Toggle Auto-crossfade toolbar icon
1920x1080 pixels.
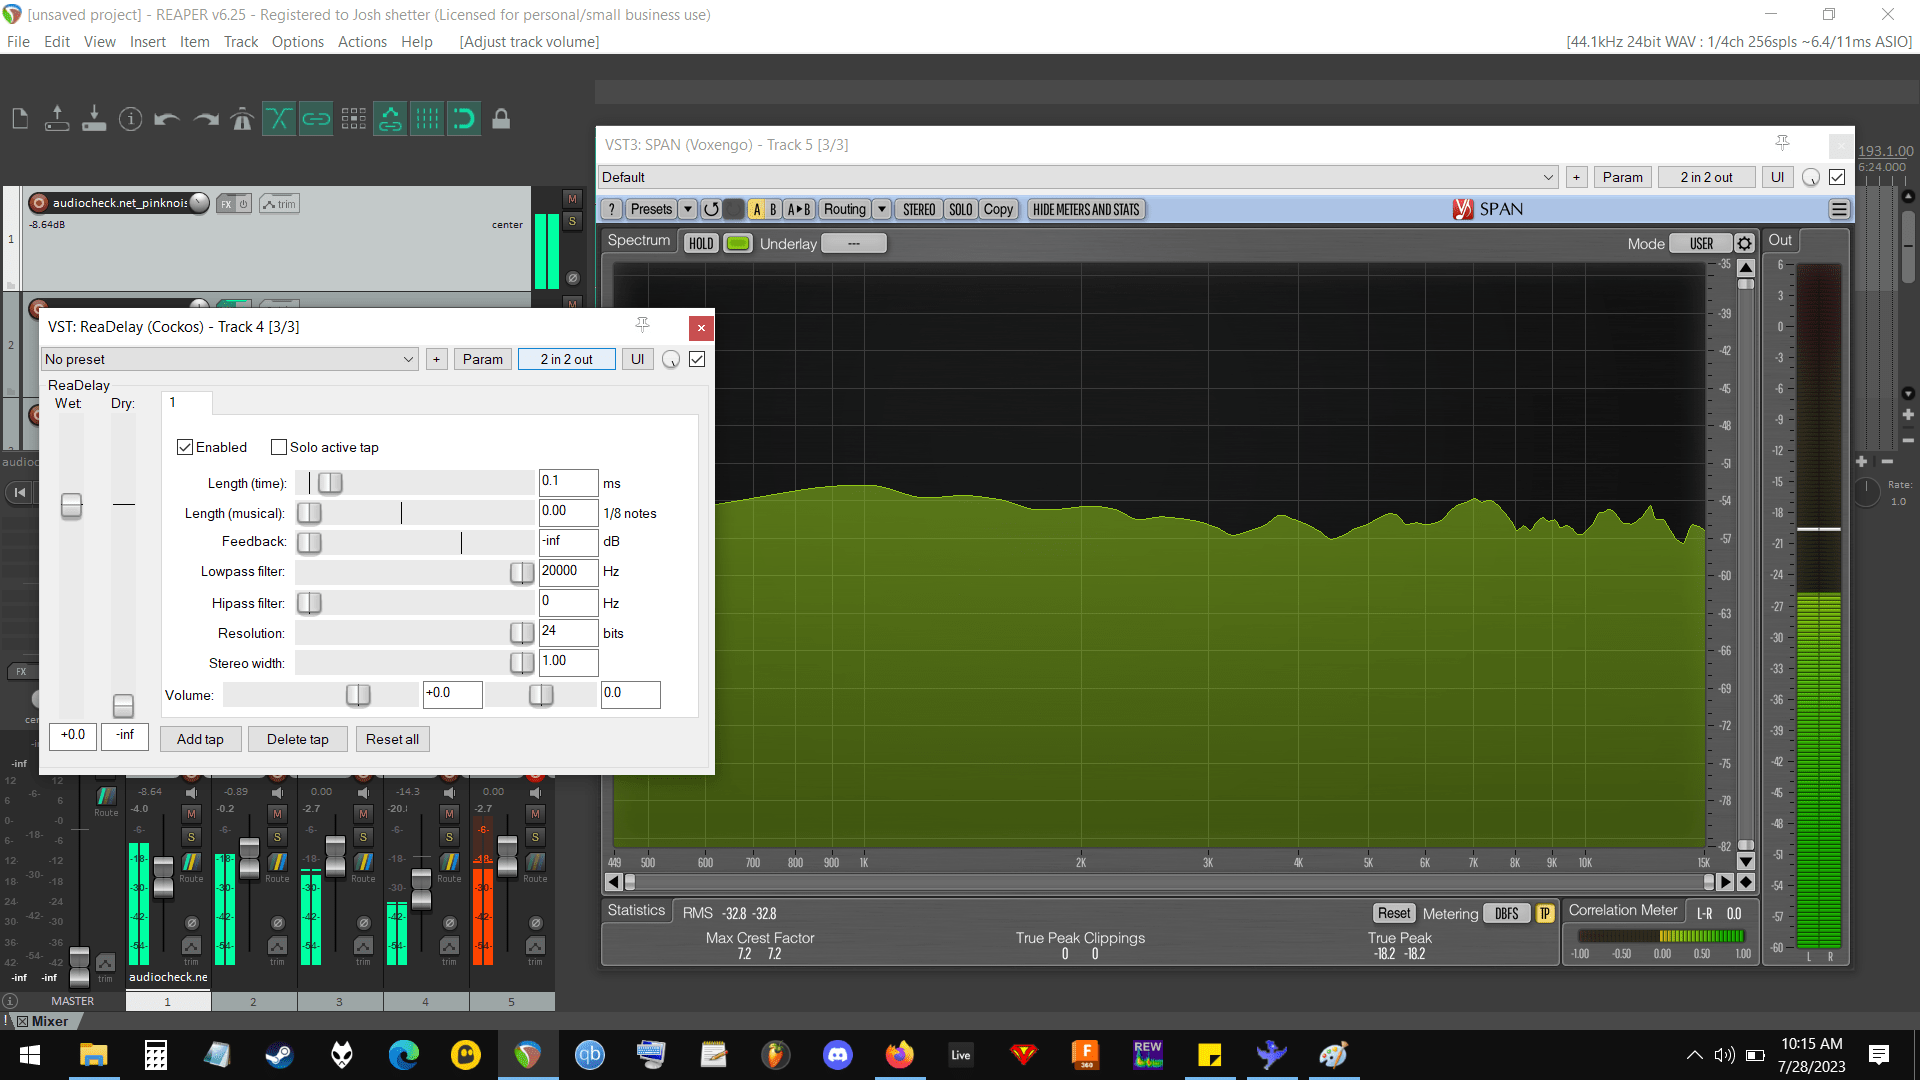click(x=279, y=119)
